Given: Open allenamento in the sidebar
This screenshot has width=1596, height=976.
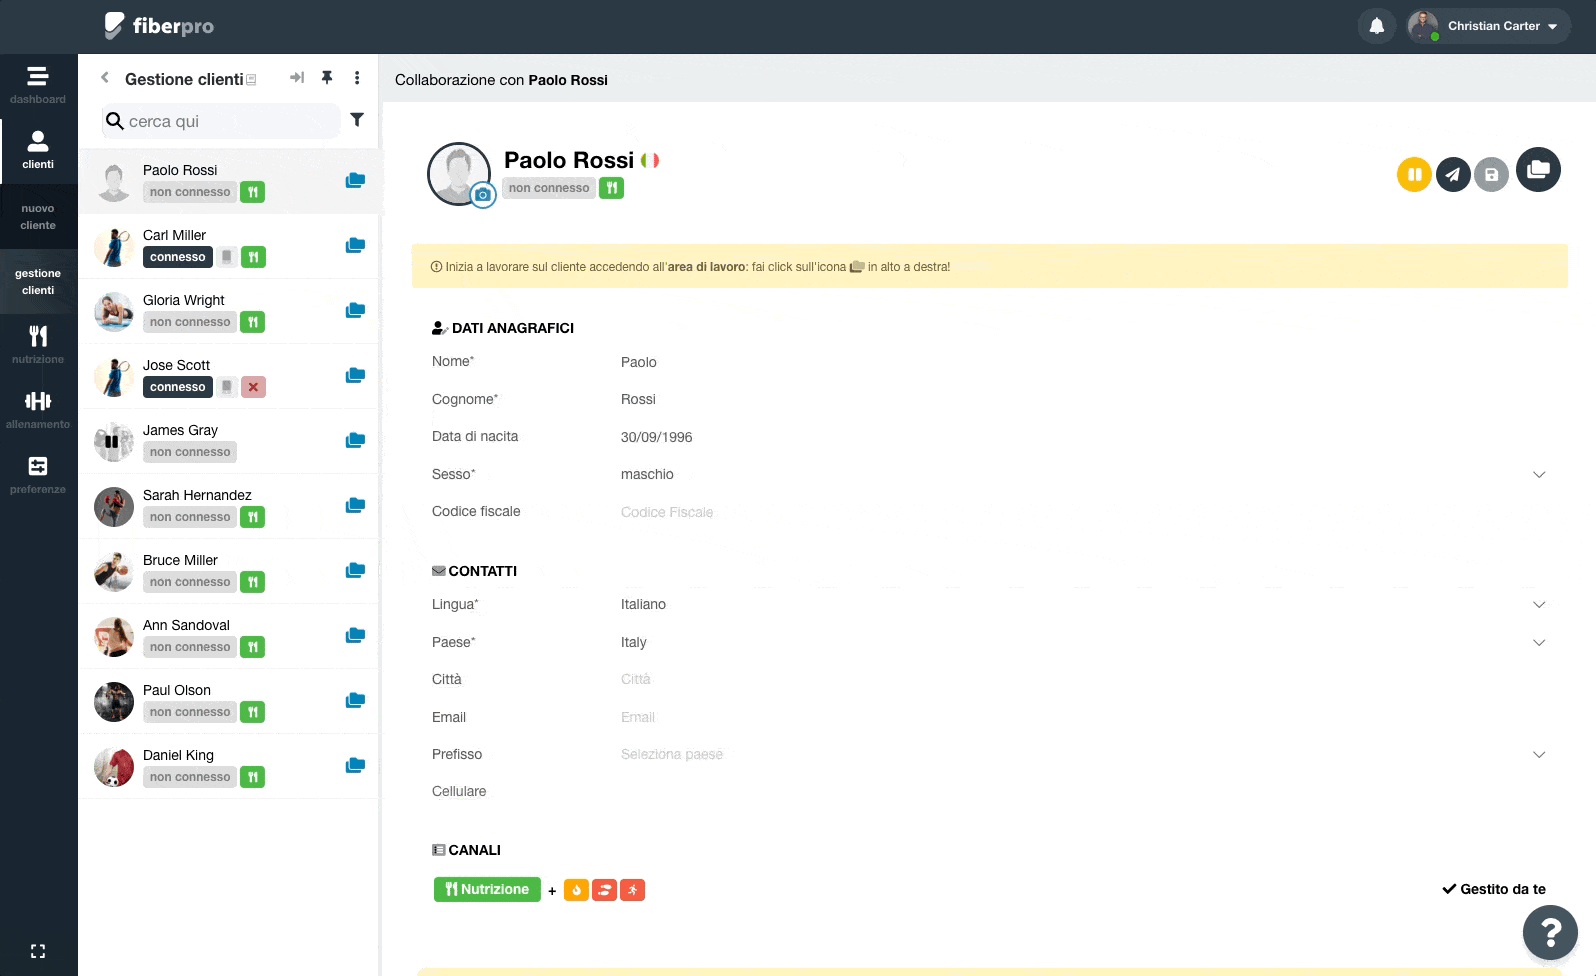Looking at the screenshot, I should click(38, 410).
